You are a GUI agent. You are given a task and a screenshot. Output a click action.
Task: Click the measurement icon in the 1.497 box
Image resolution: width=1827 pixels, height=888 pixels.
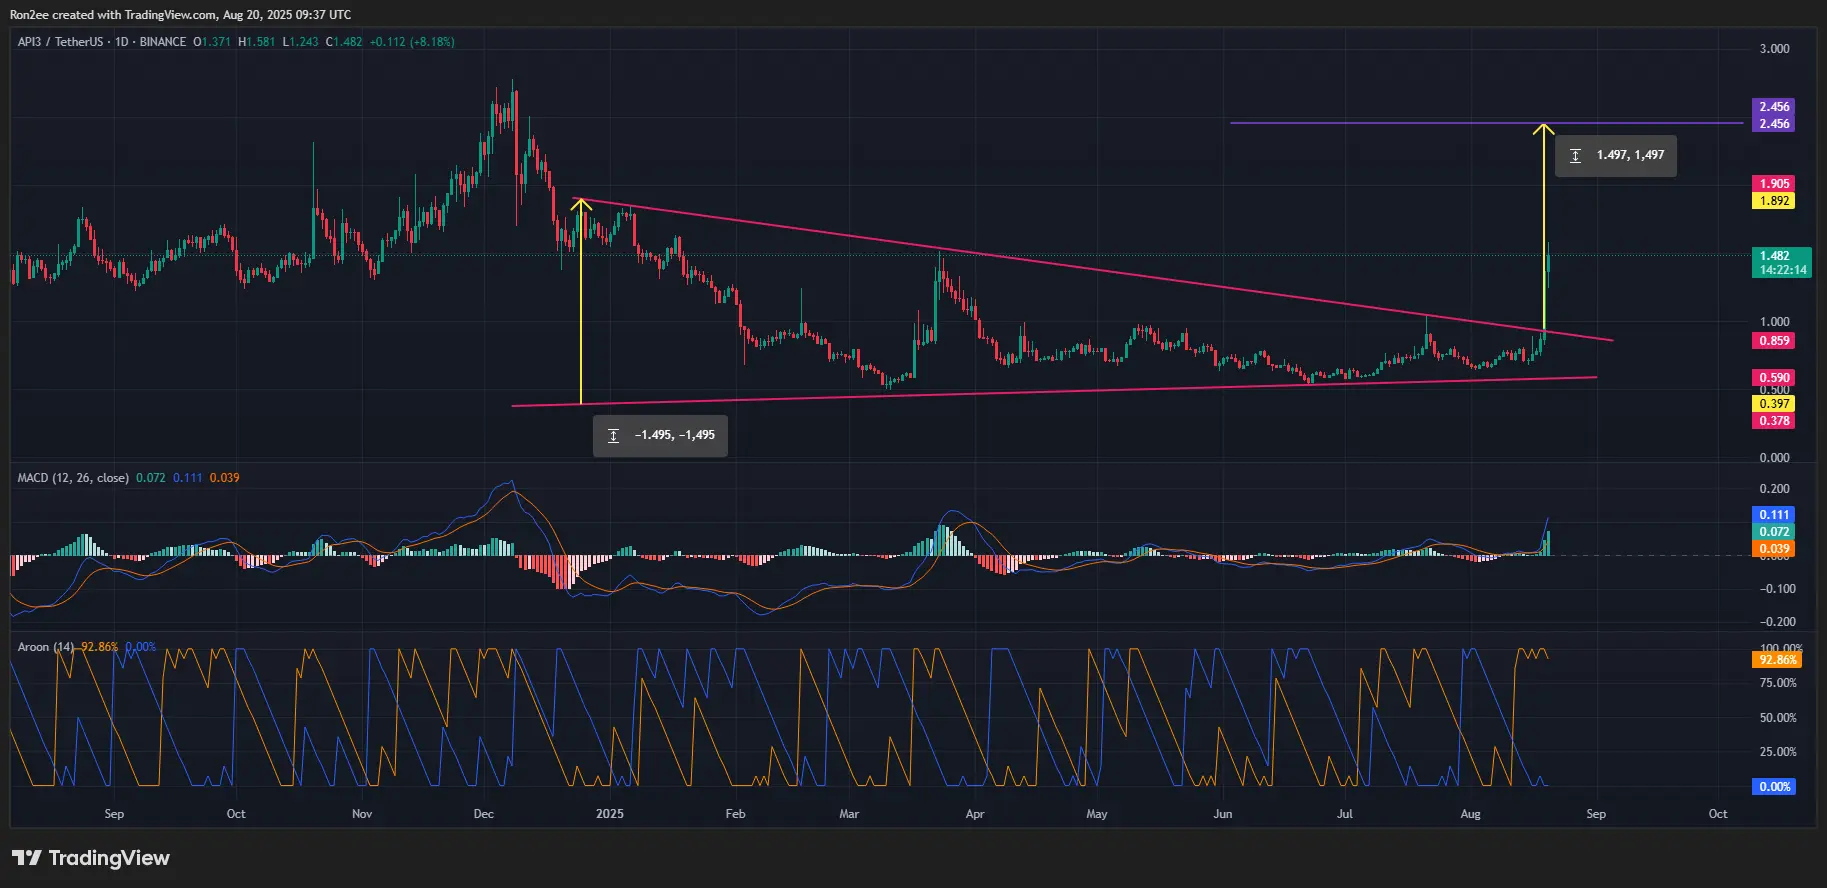pyautogui.click(x=1575, y=156)
